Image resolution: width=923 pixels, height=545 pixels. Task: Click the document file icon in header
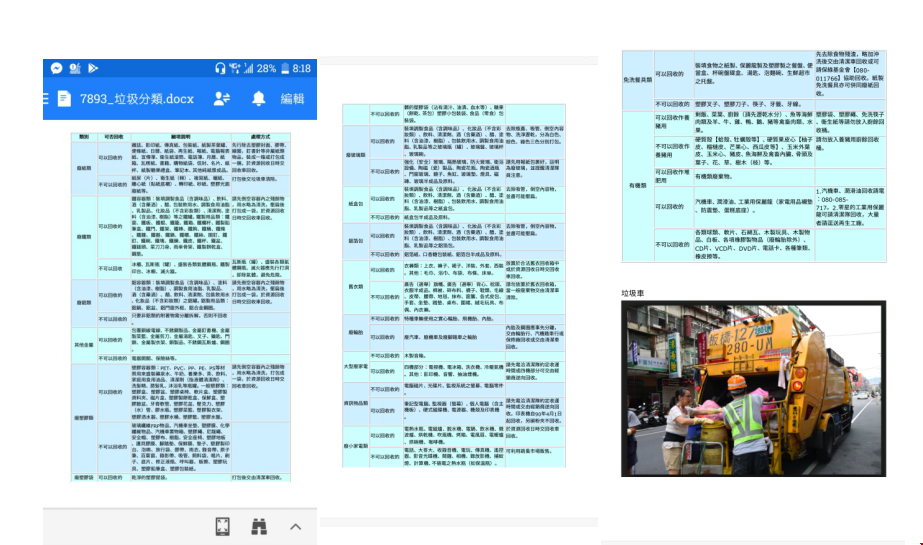pos(65,99)
